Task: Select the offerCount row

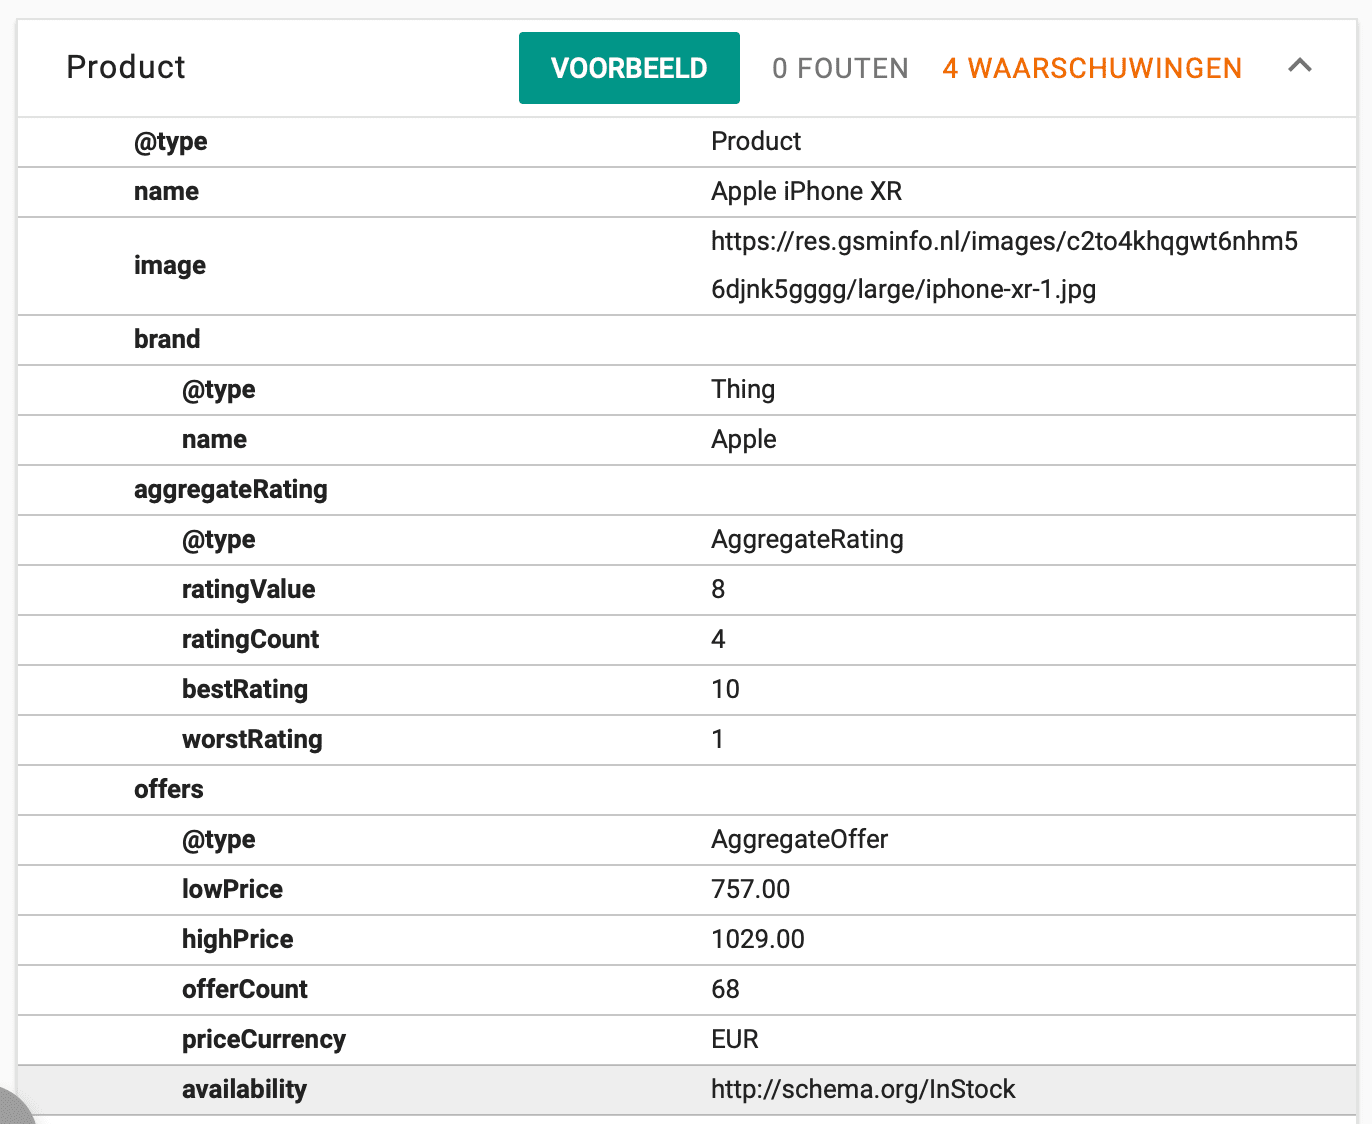Action: [686, 989]
